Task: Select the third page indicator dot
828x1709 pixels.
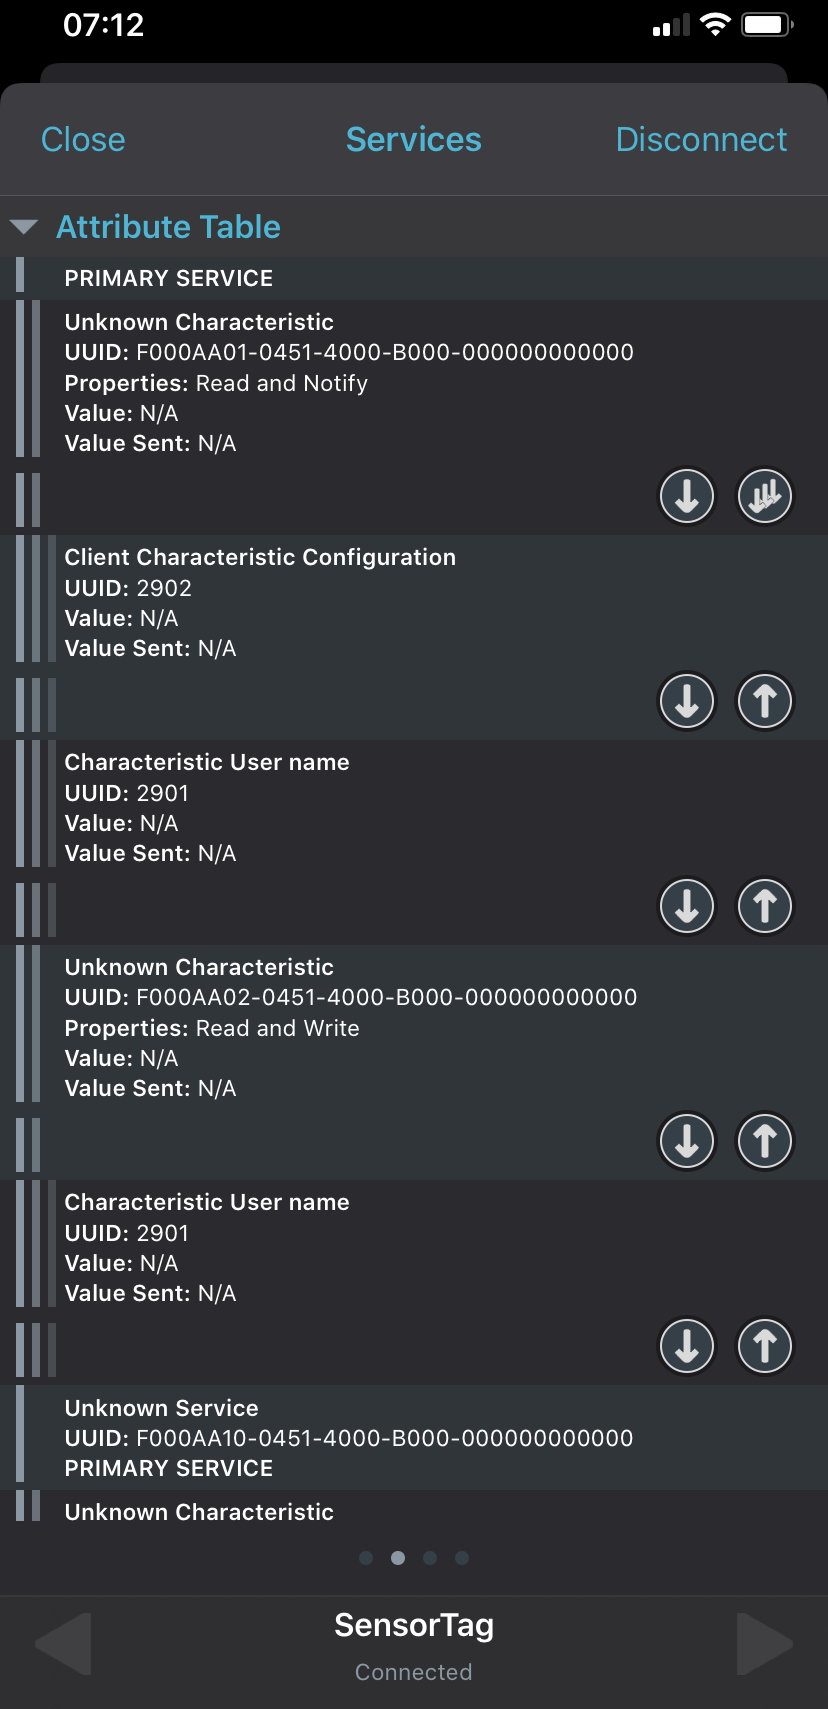Action: click(x=430, y=1558)
